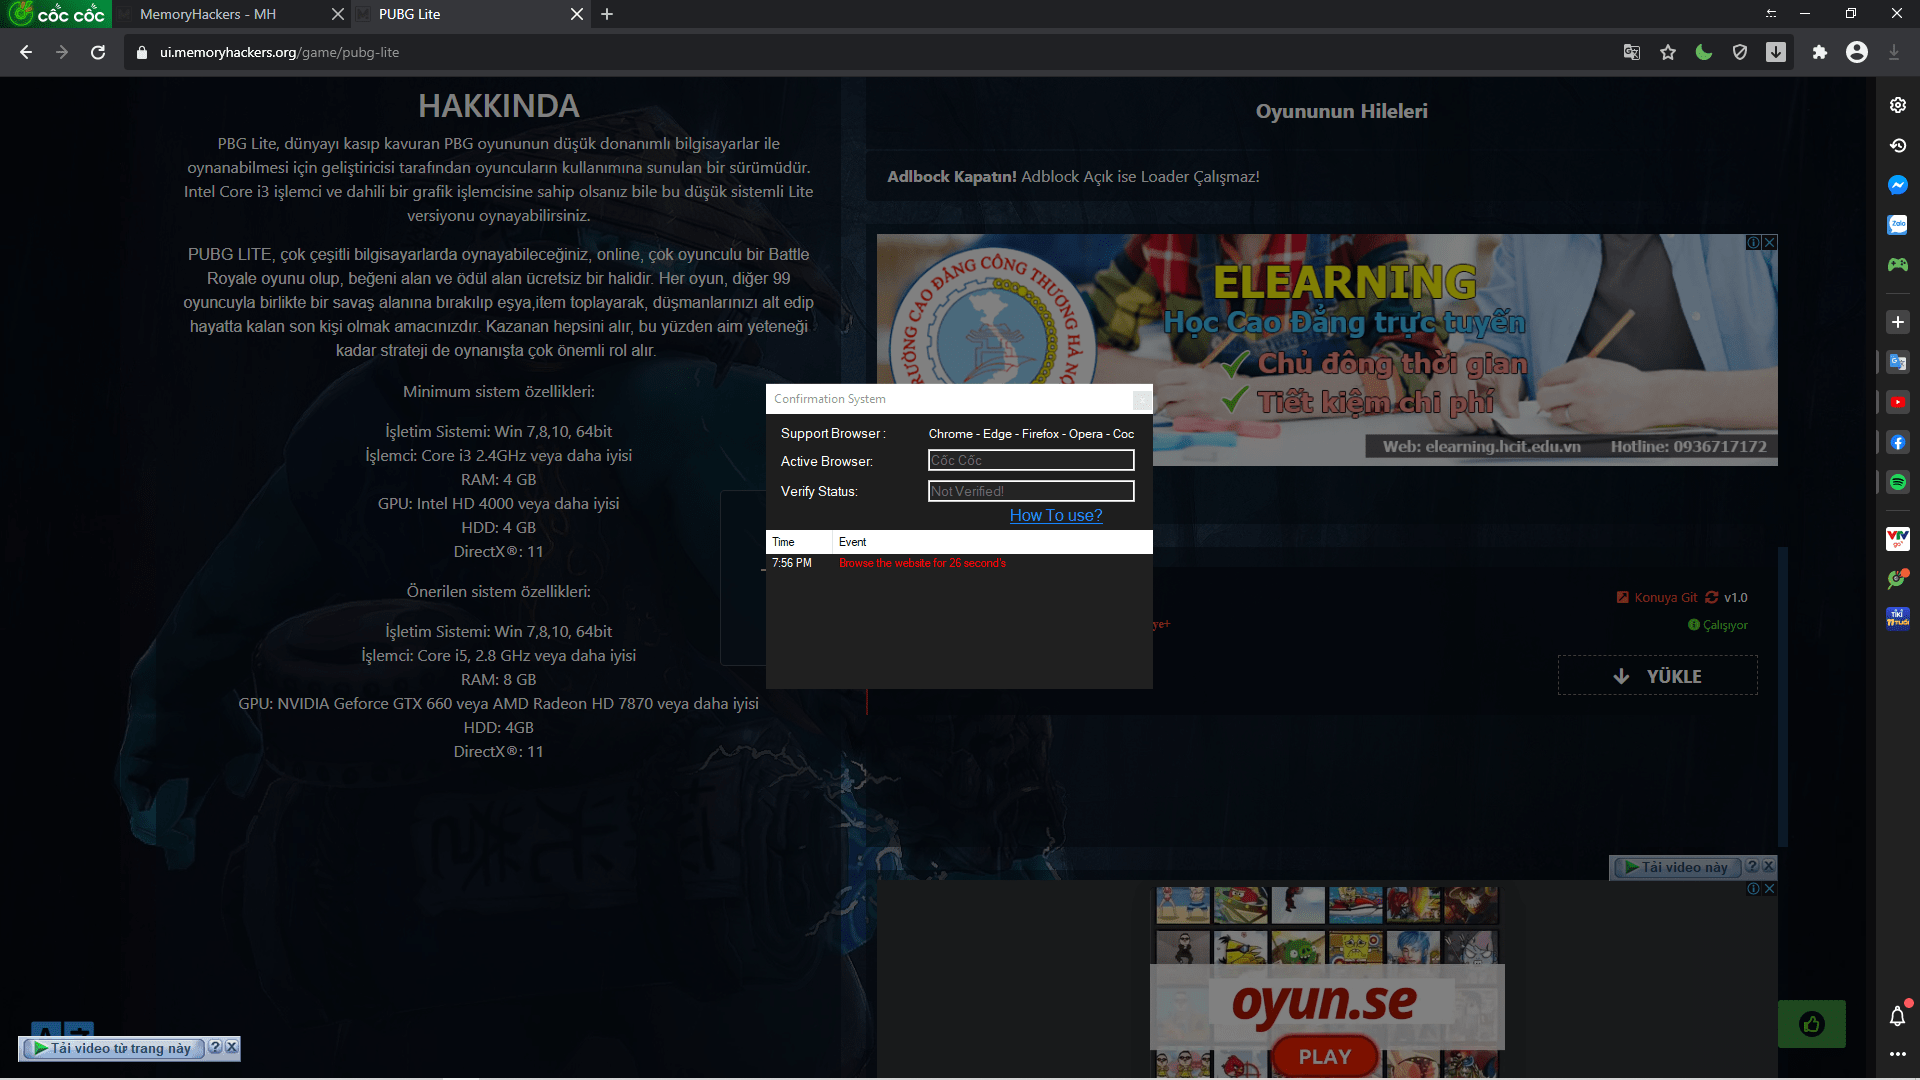This screenshot has width=1920, height=1080.
Task: Click the v1.0 version label
Action: pos(1736,598)
